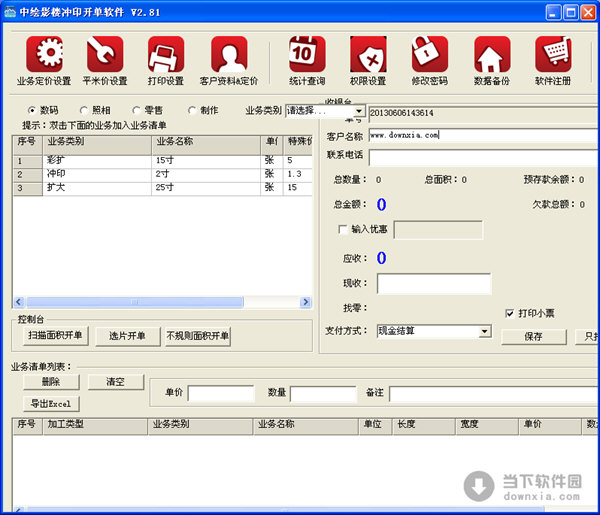Click the 导出Excel button

pyautogui.click(x=50, y=403)
